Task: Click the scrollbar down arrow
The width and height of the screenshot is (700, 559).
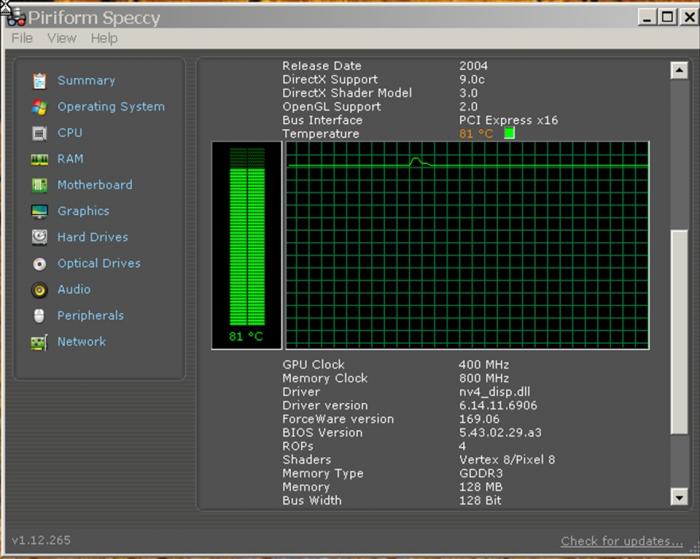Action: [x=679, y=497]
